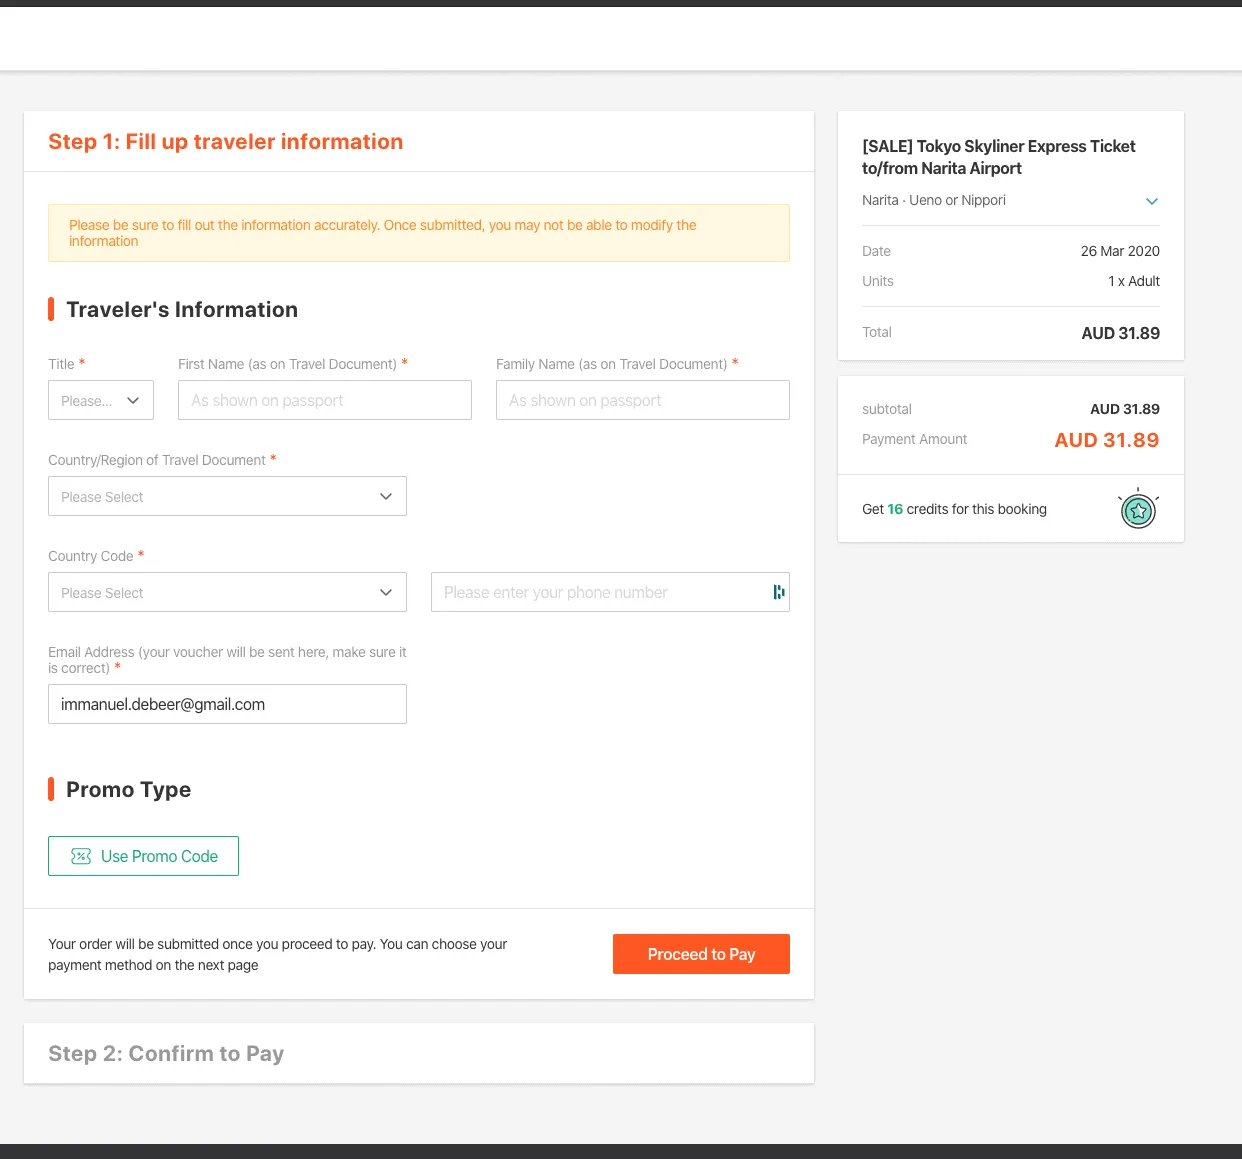Click the Family Name input field

coord(643,400)
